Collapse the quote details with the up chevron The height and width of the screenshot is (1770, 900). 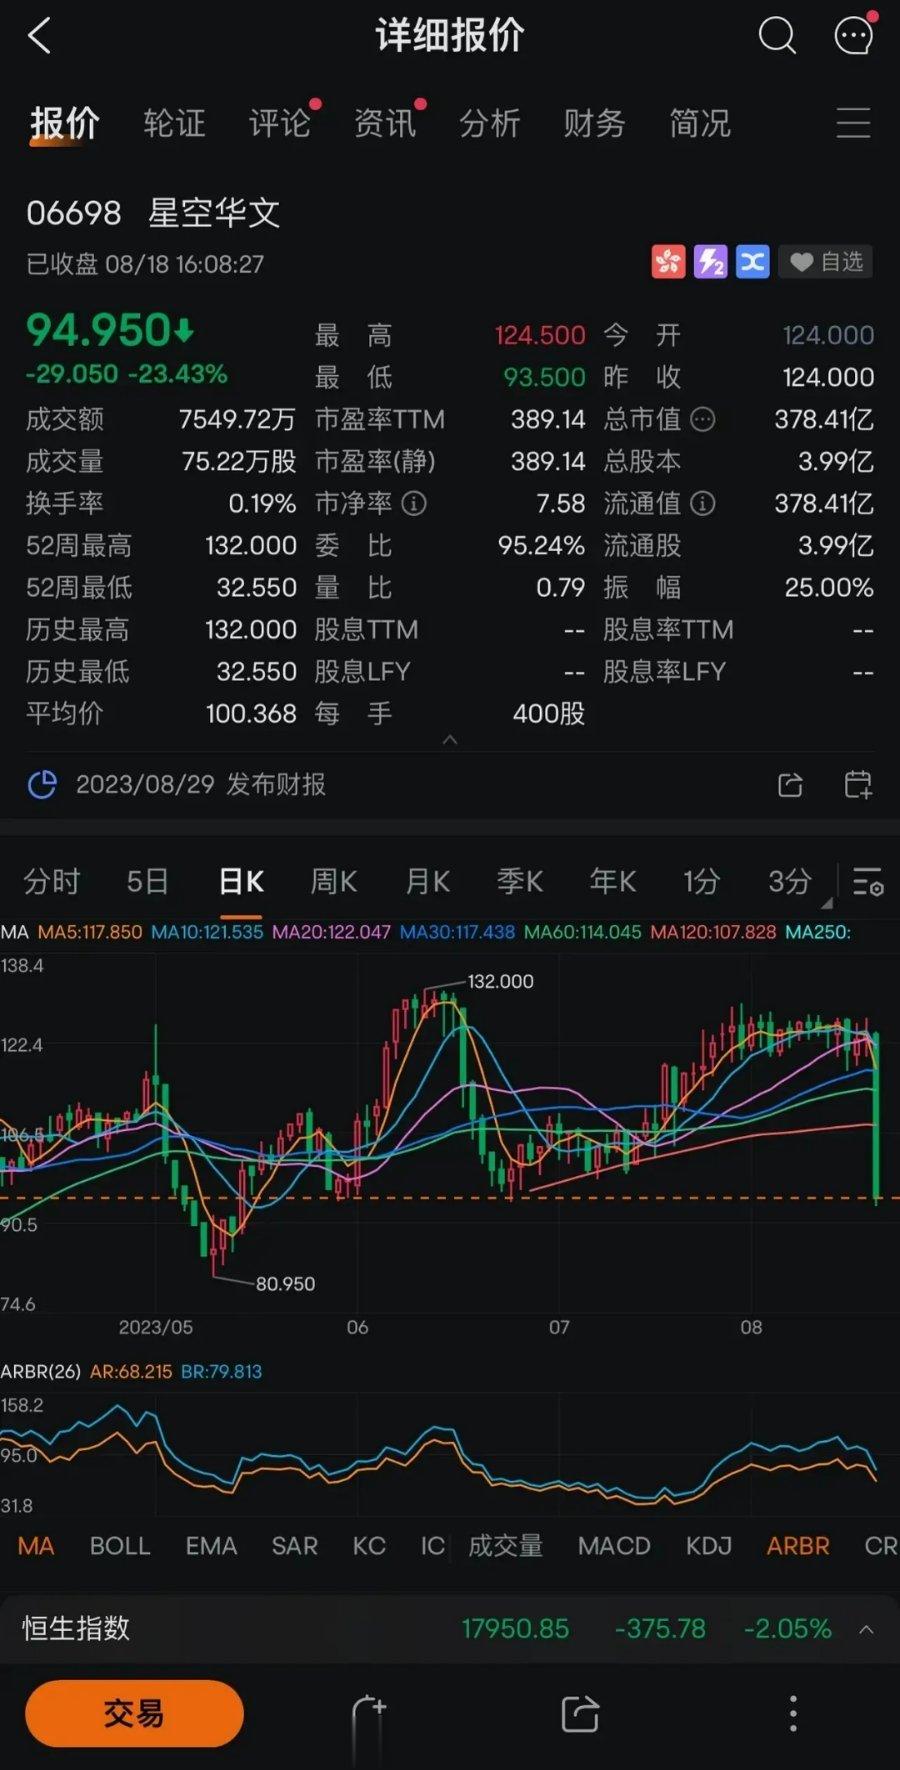450,740
